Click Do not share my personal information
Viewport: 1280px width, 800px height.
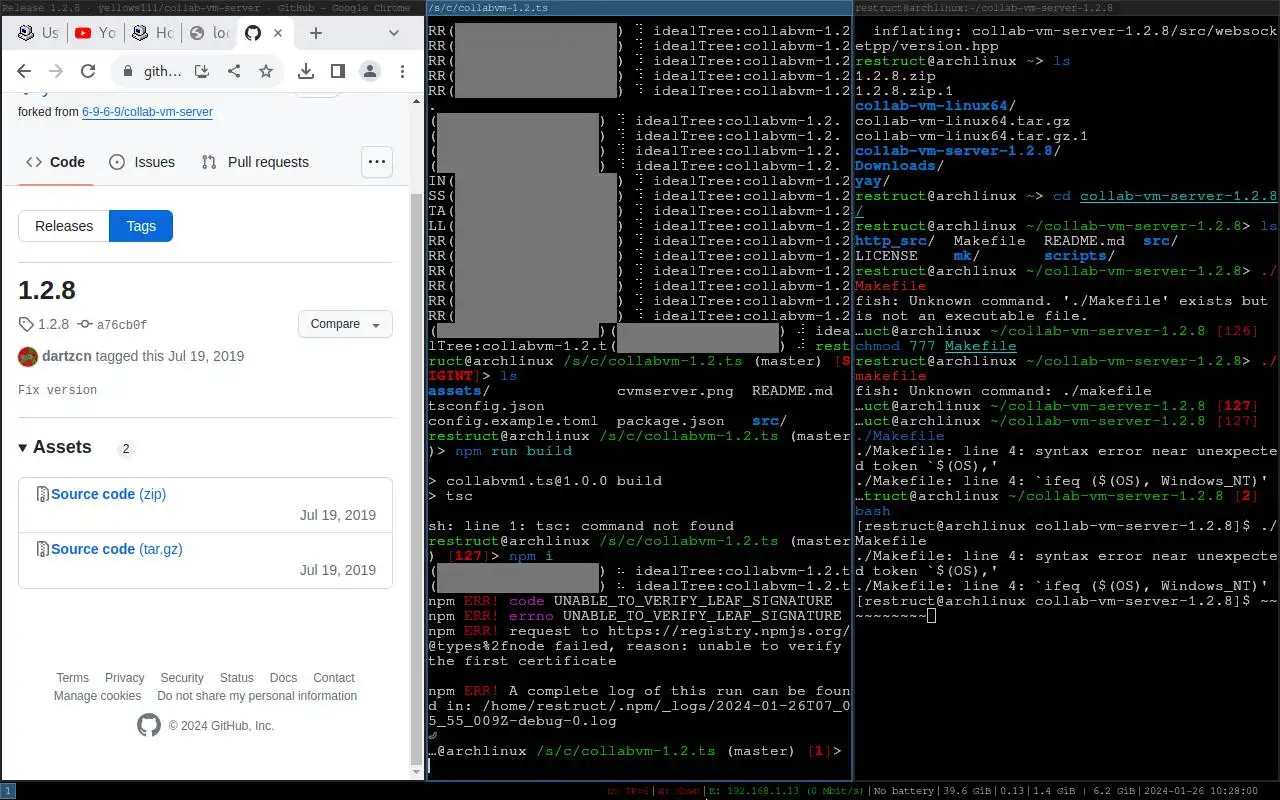click(257, 696)
